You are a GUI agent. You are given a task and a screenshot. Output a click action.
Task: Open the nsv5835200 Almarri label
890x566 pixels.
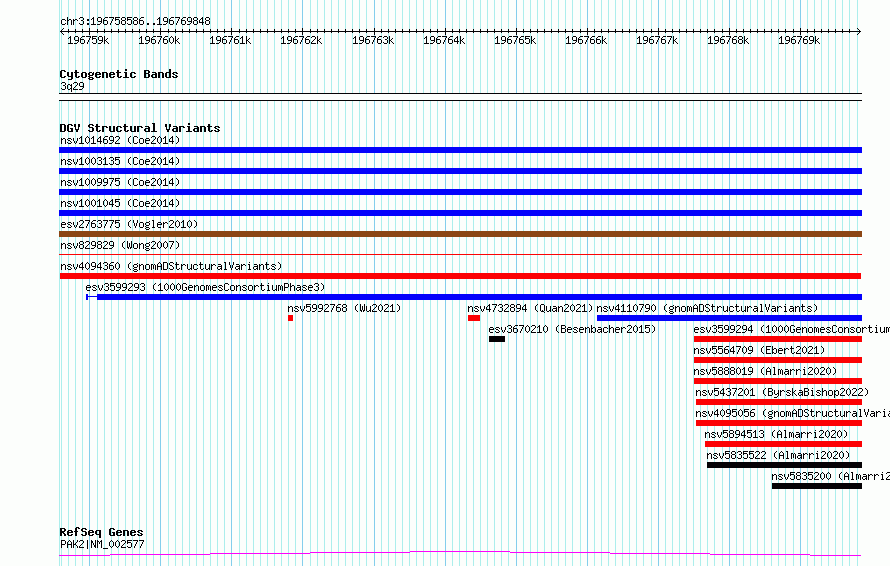pos(830,476)
